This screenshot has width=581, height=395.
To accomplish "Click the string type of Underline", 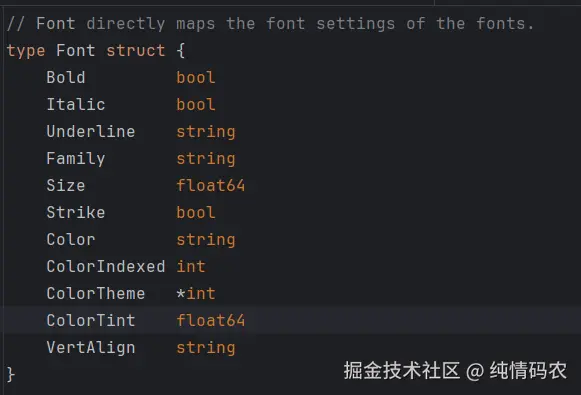I will pos(206,132).
